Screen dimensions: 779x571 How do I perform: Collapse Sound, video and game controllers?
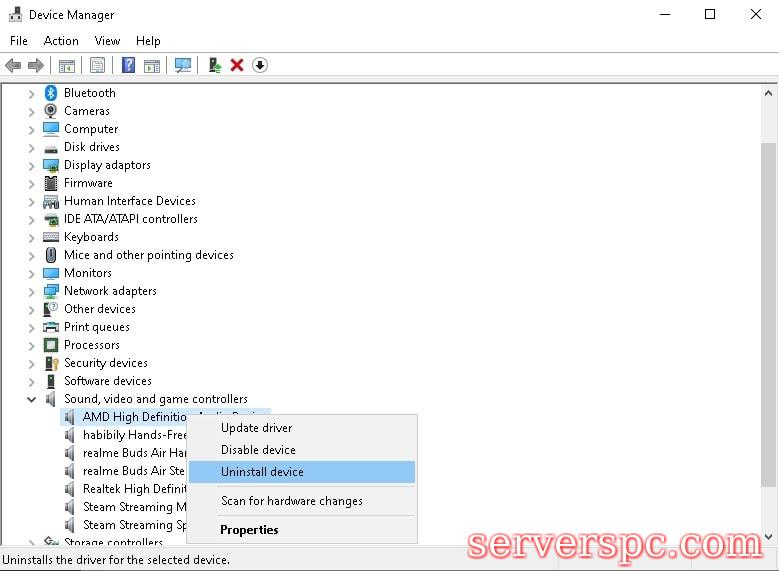[32, 399]
